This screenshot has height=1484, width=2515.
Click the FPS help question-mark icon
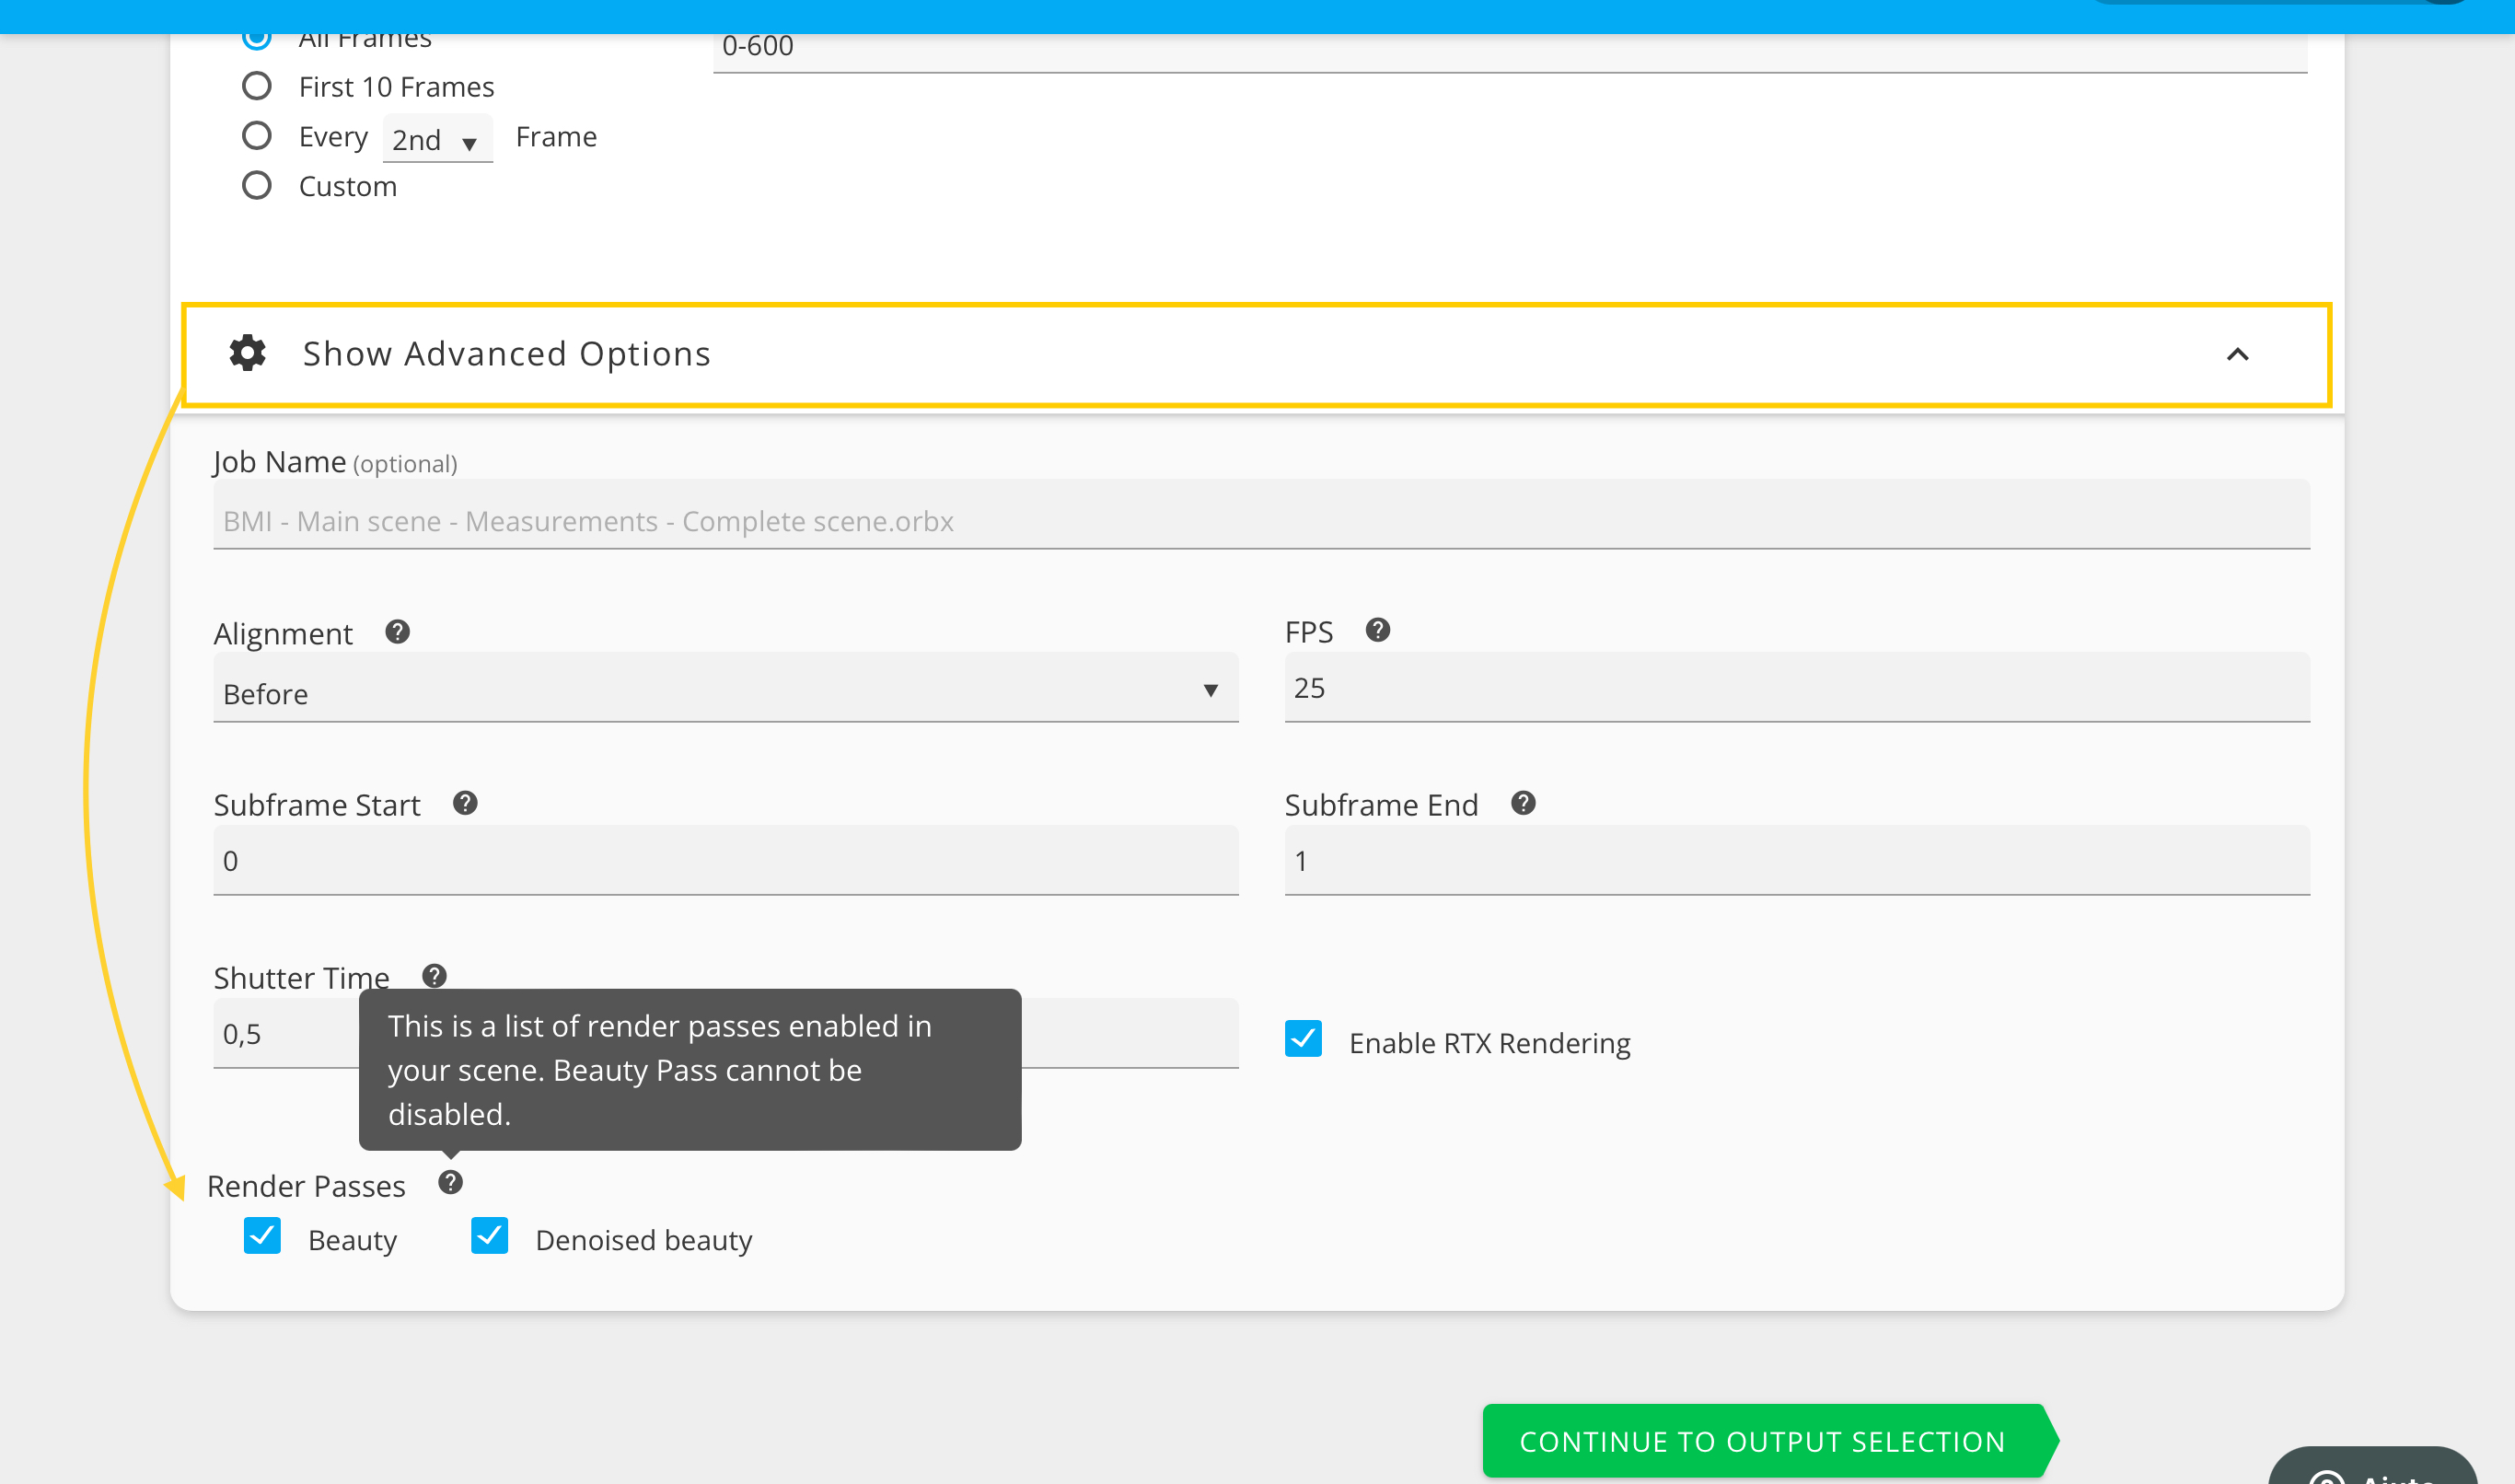pos(1377,630)
